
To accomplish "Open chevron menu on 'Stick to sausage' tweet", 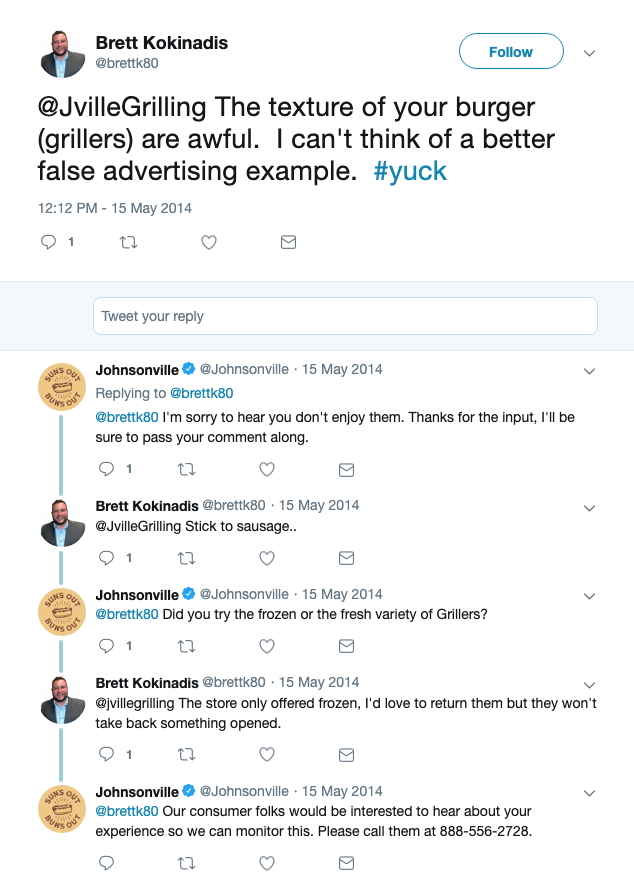I will [x=590, y=506].
